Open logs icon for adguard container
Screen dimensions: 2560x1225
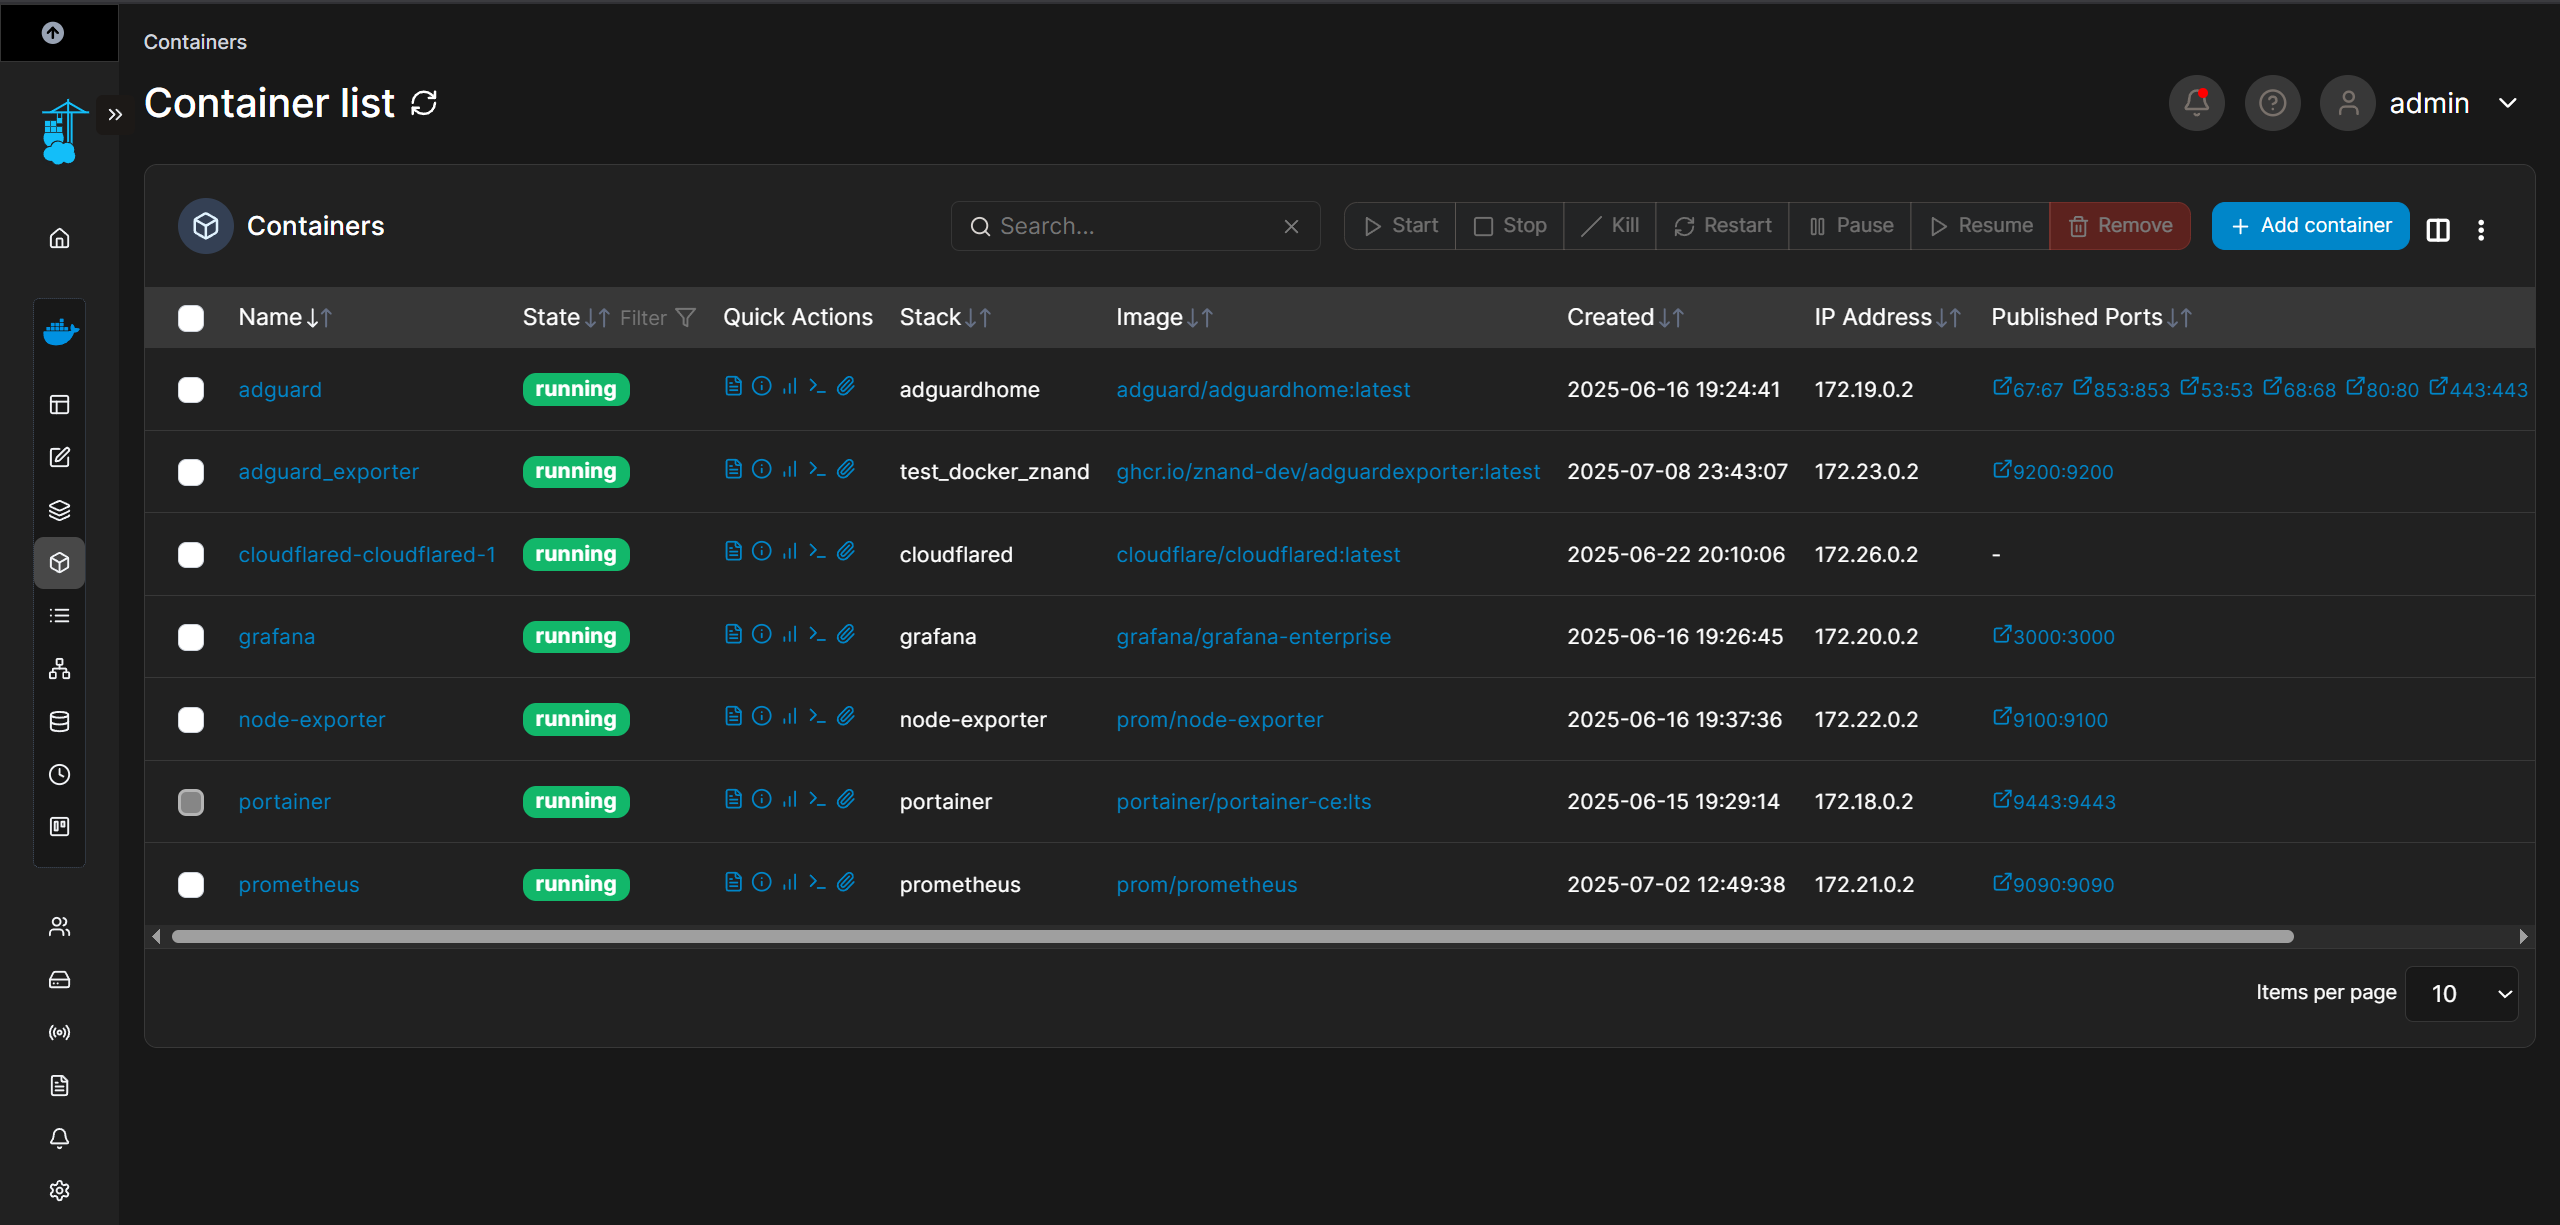tap(733, 387)
